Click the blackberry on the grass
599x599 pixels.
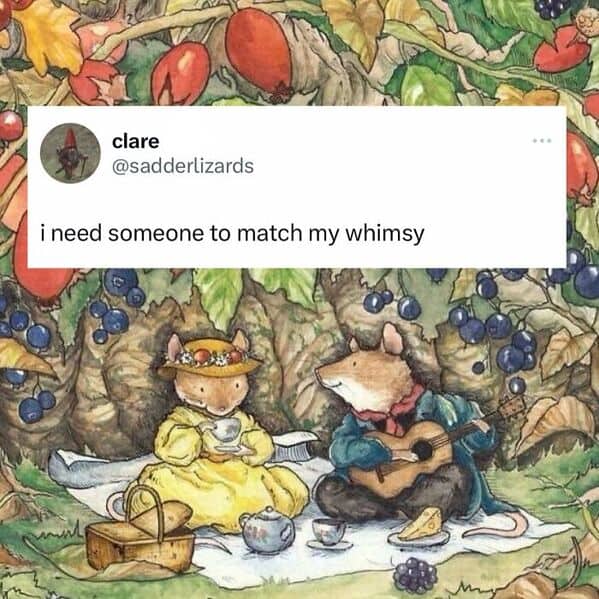[415, 575]
